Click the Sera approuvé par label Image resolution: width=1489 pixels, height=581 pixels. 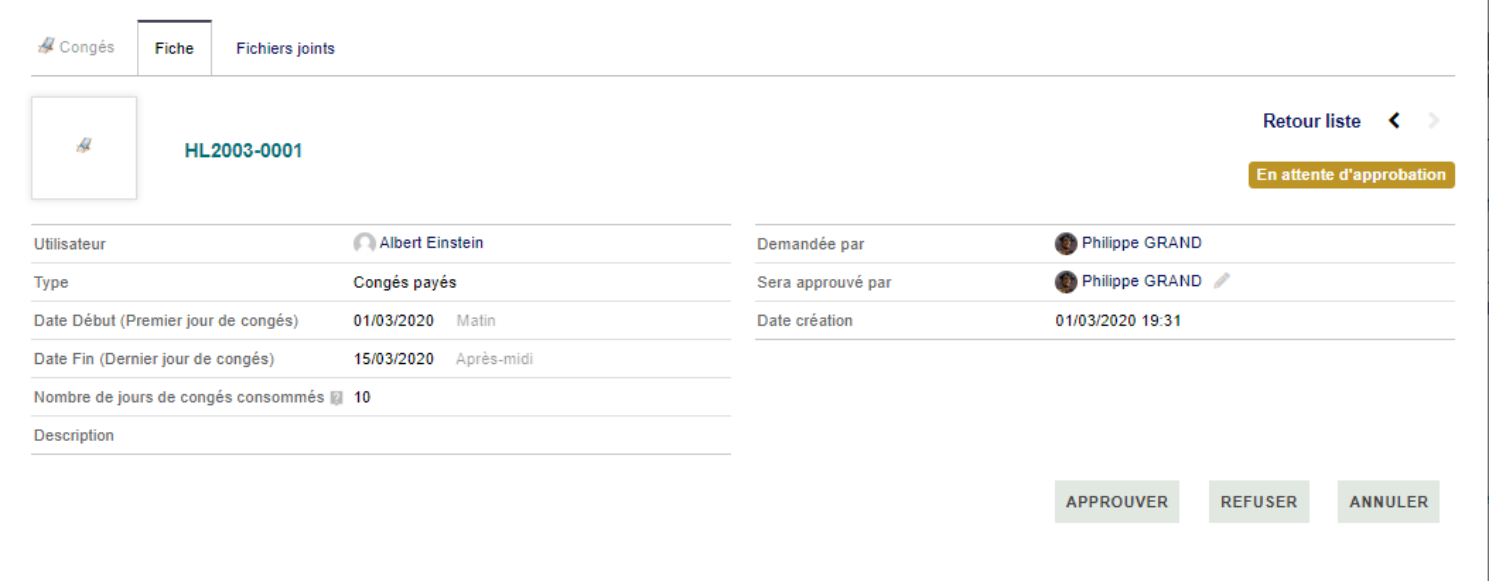824,282
